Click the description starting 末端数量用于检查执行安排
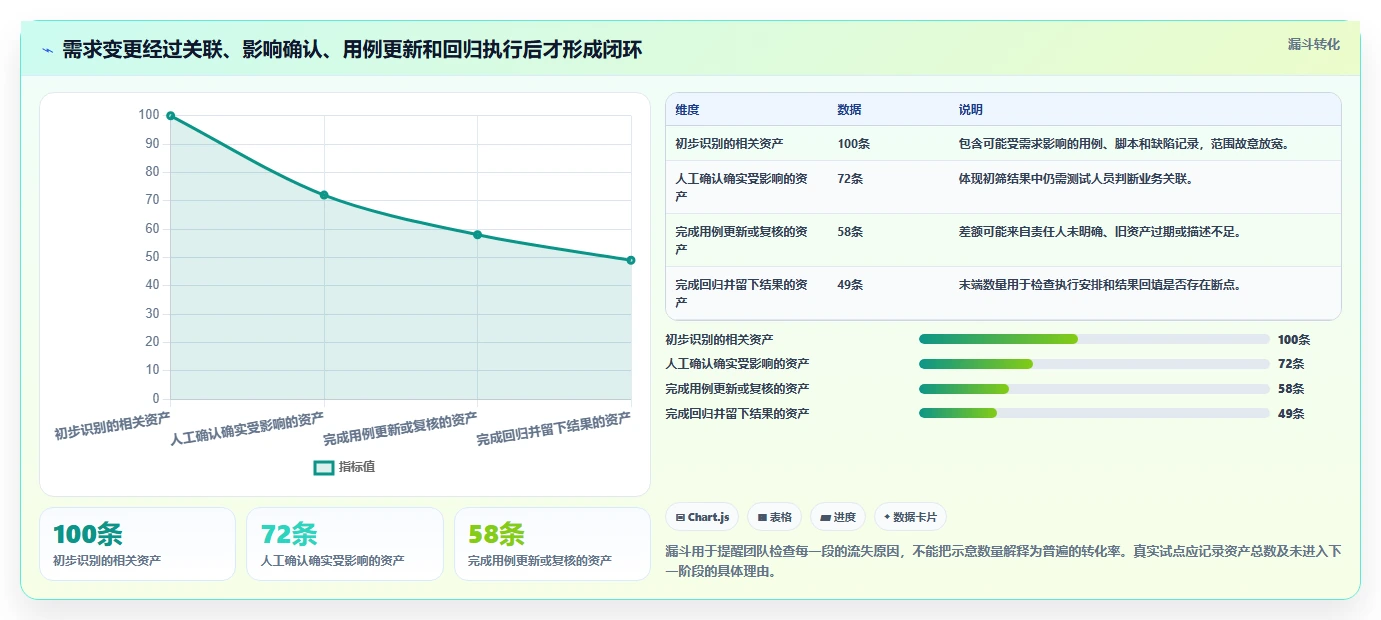This screenshot has width=1381, height=620. coord(1099,285)
